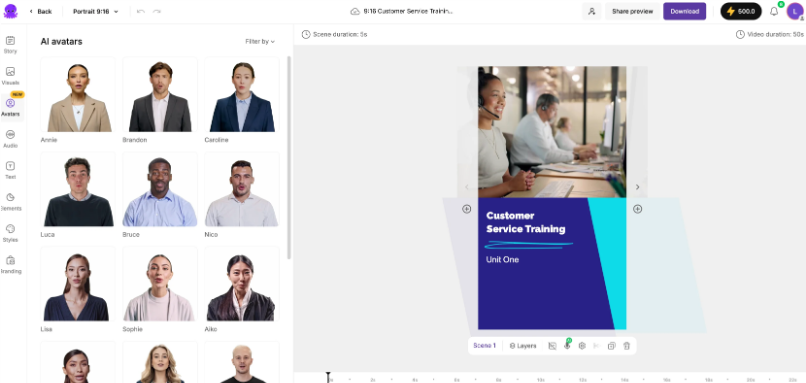The image size is (806, 383).
Task: Click the avatar panel vertical scrollbar
Action: tap(289, 157)
